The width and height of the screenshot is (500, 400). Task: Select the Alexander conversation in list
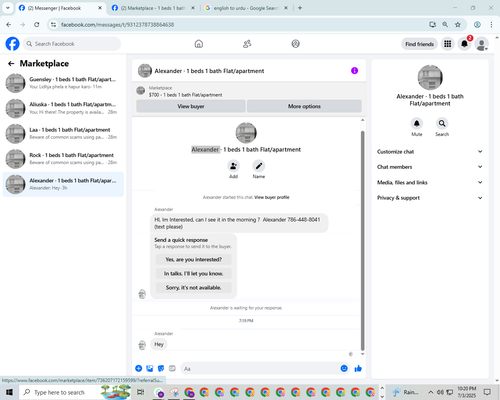pyautogui.click(x=63, y=184)
